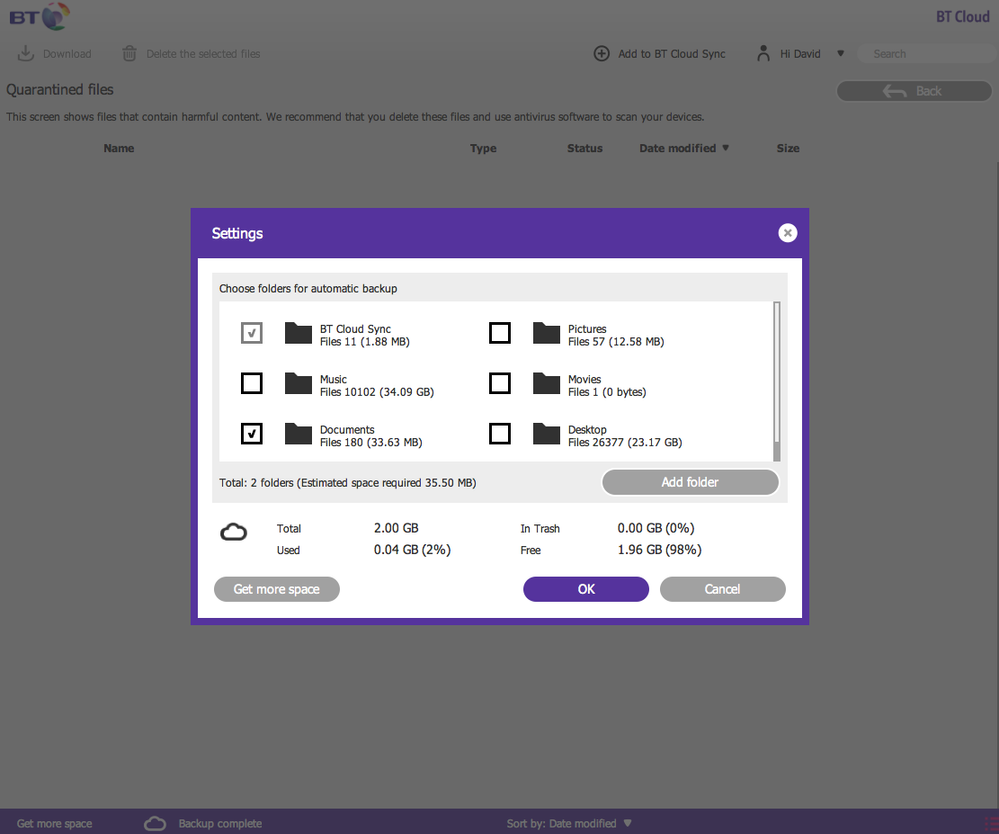Sort by the Status column header
This screenshot has height=834, width=999.
(x=585, y=148)
